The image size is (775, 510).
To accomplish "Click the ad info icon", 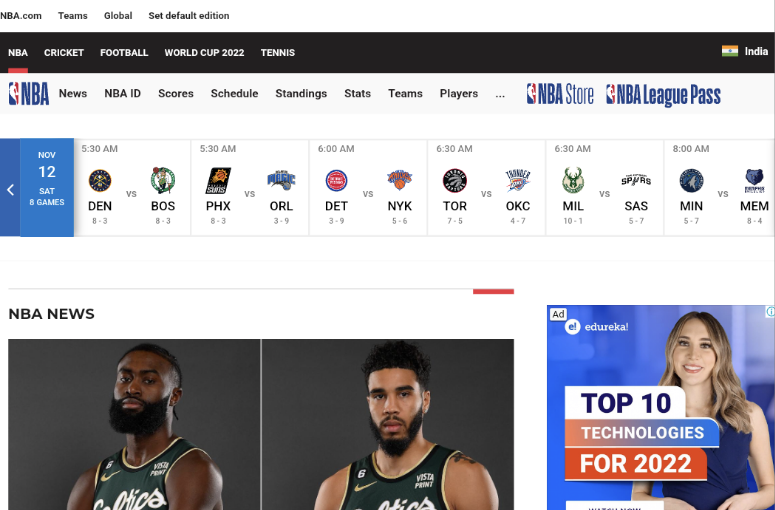I will (x=770, y=311).
